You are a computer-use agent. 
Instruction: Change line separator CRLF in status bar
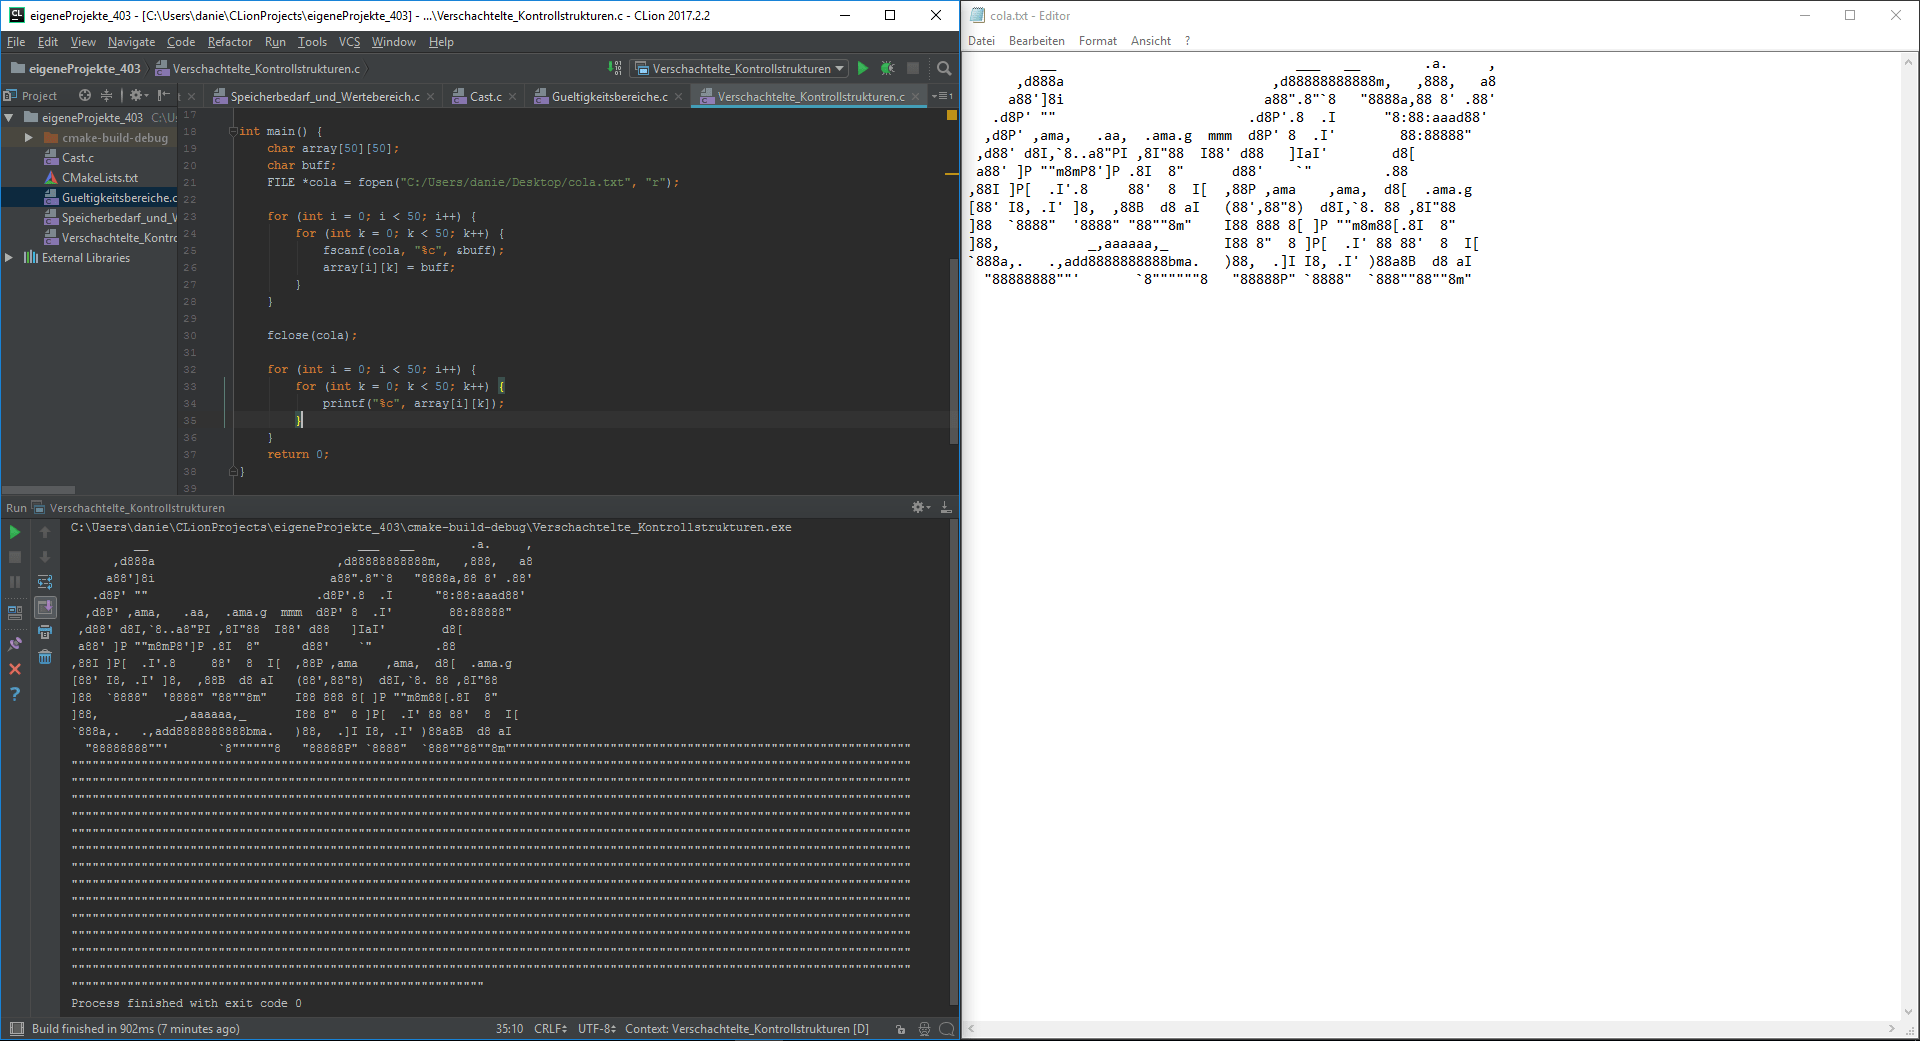[550, 1029]
